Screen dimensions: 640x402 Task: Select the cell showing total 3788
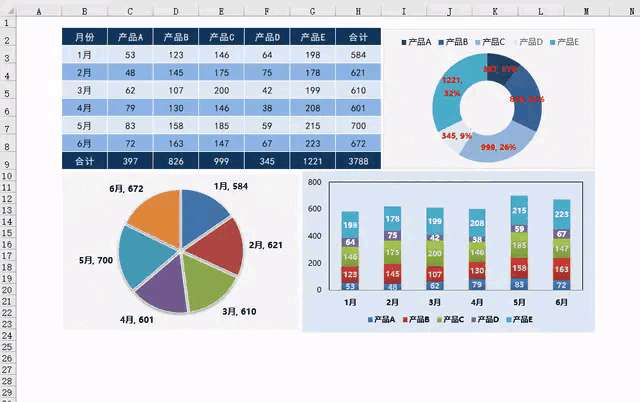click(x=358, y=161)
